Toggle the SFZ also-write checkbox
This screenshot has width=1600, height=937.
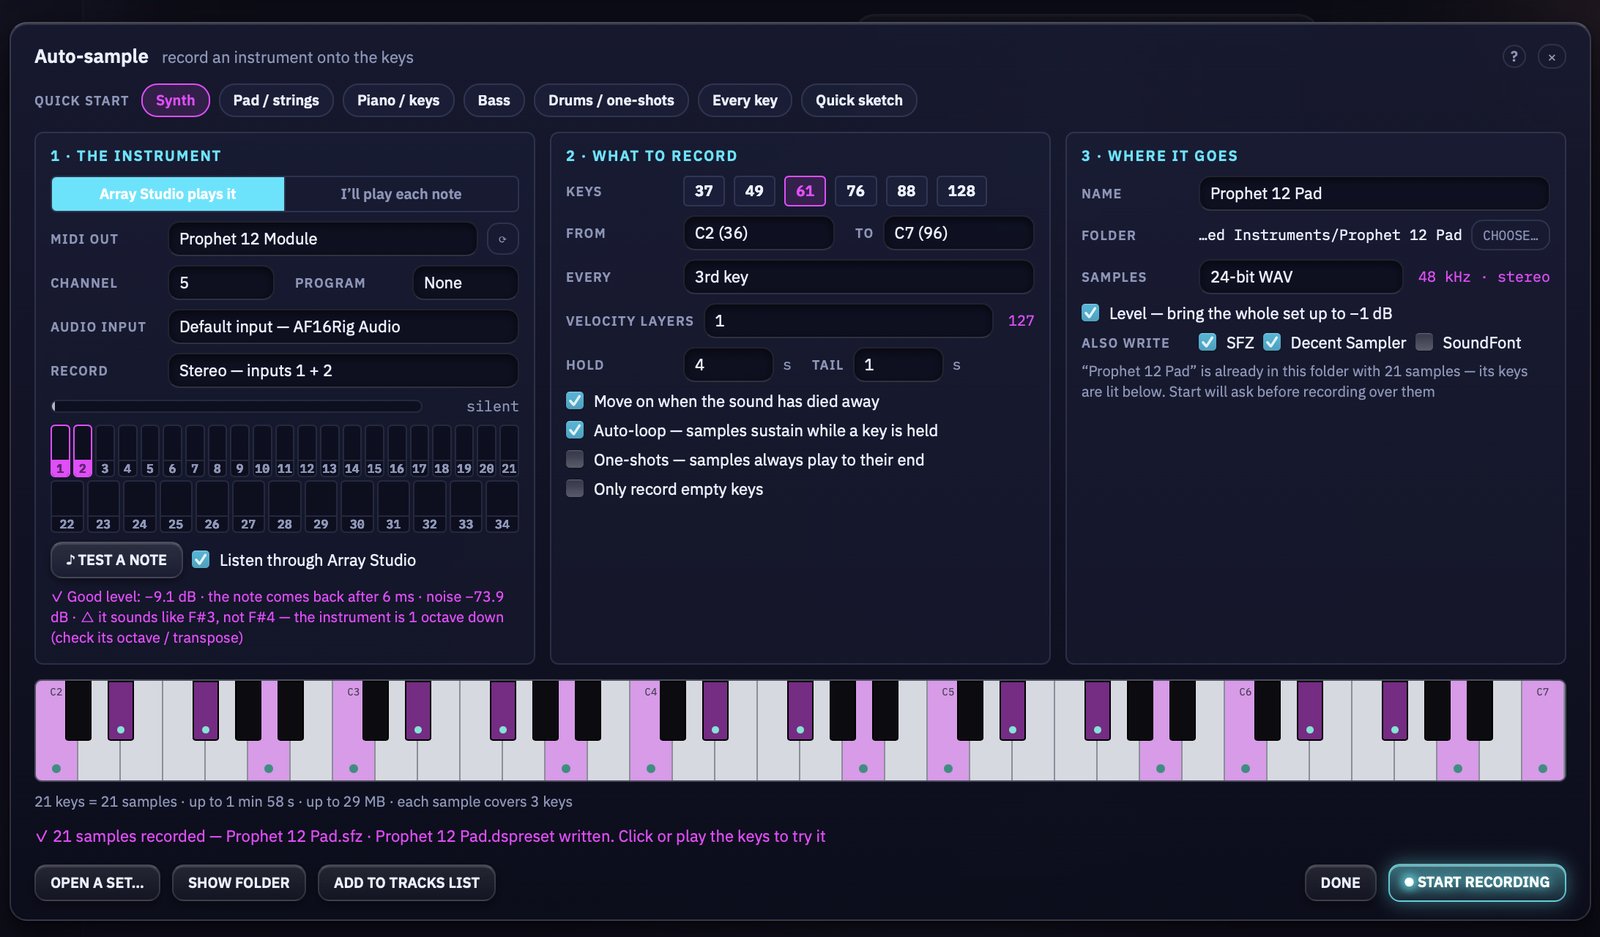tap(1208, 343)
